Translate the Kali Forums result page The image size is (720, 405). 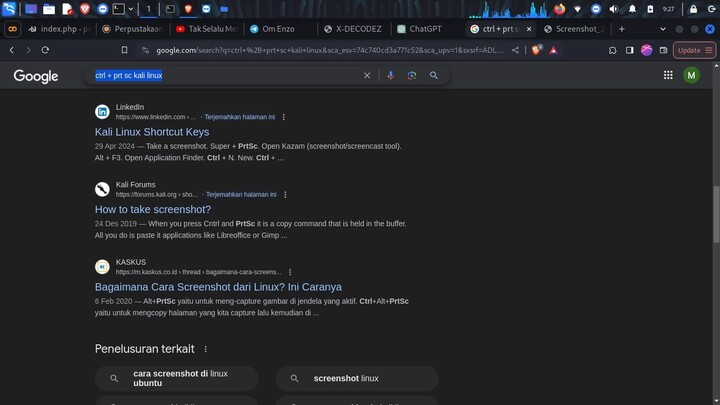241,195
